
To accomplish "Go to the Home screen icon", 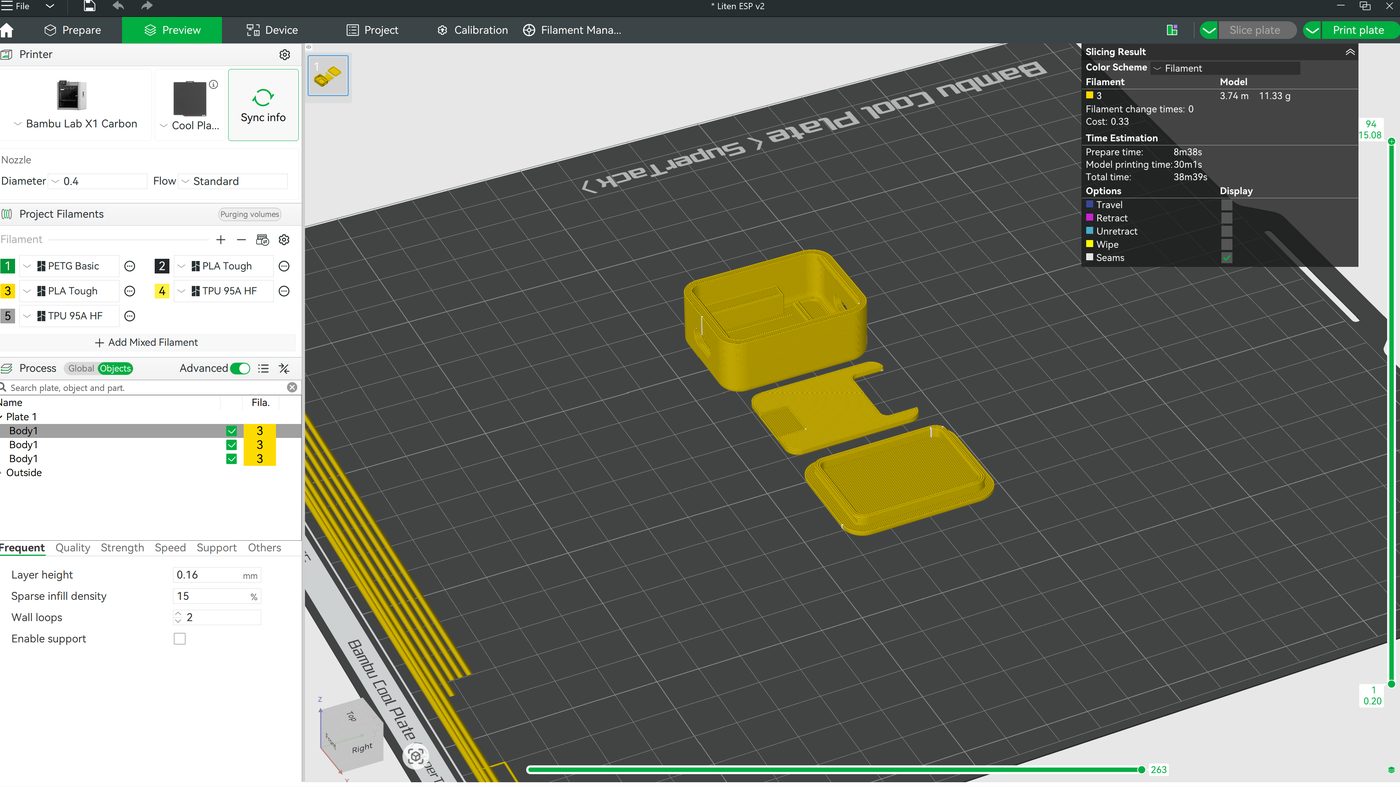I will [x=7, y=30].
